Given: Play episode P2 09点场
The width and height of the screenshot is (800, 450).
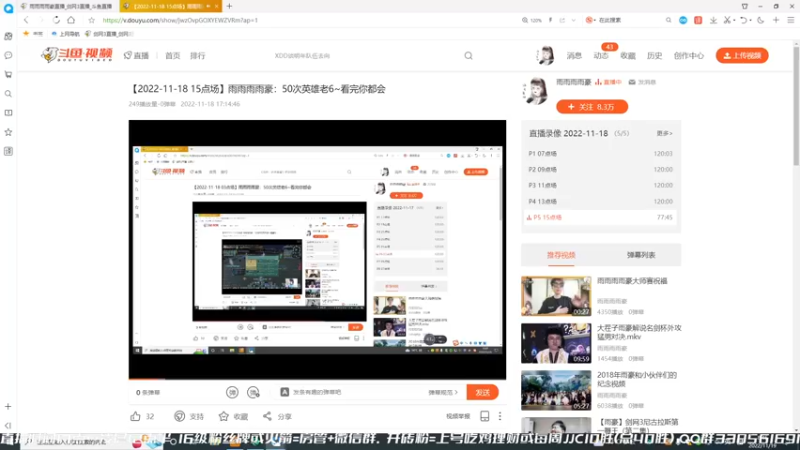Looking at the screenshot, I should coord(601,169).
